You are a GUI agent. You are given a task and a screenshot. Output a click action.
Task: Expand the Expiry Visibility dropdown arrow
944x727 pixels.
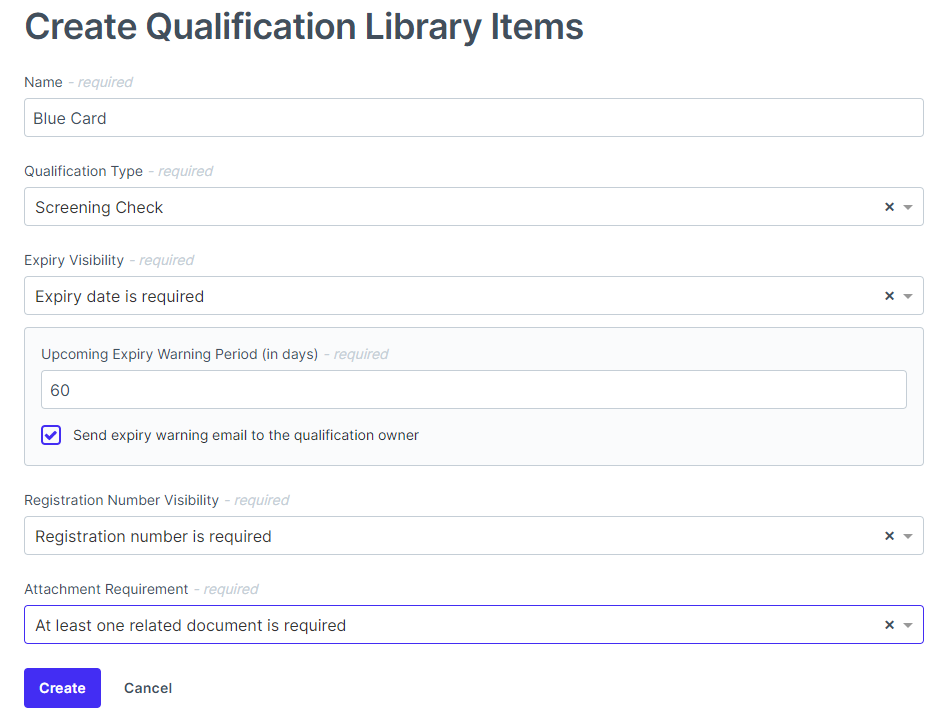(908, 296)
